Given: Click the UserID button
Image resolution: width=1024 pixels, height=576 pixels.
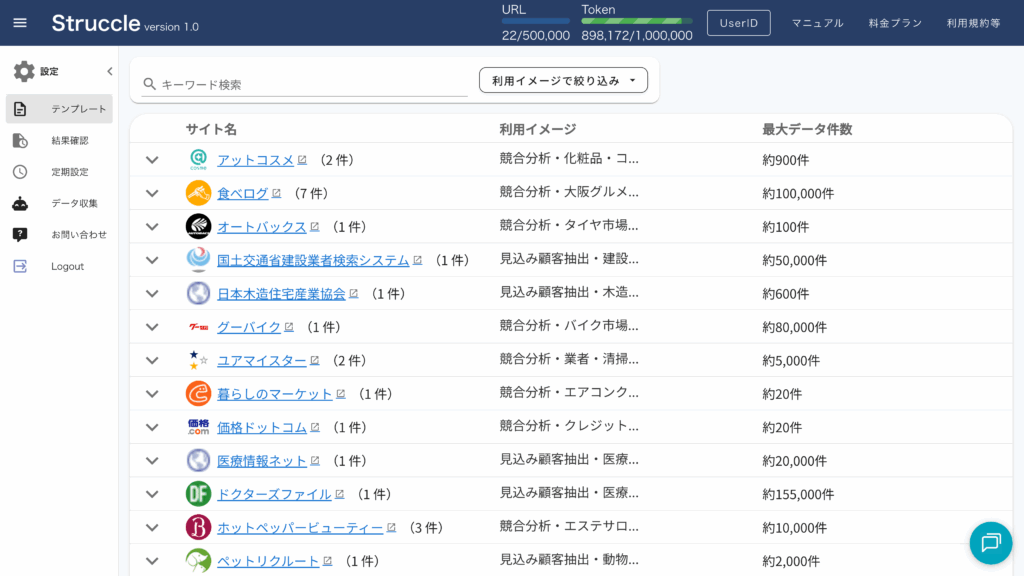Looking at the screenshot, I should (x=738, y=23).
